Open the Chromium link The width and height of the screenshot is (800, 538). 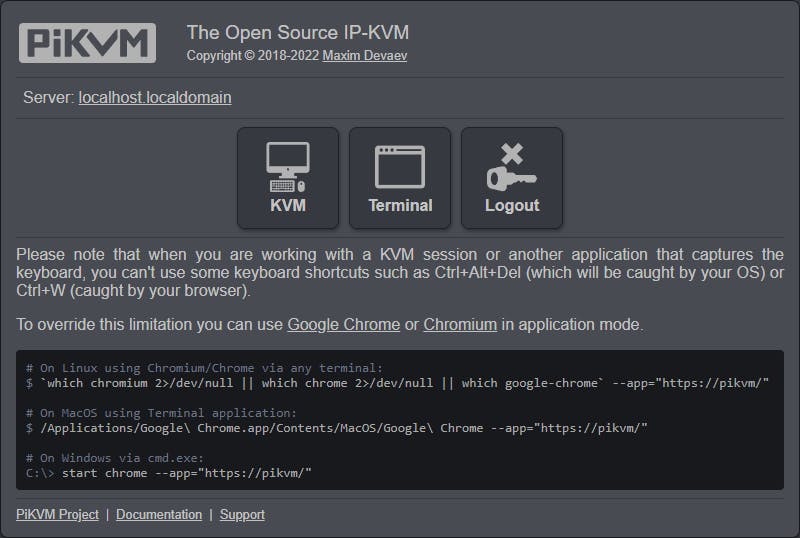pyautogui.click(x=460, y=325)
